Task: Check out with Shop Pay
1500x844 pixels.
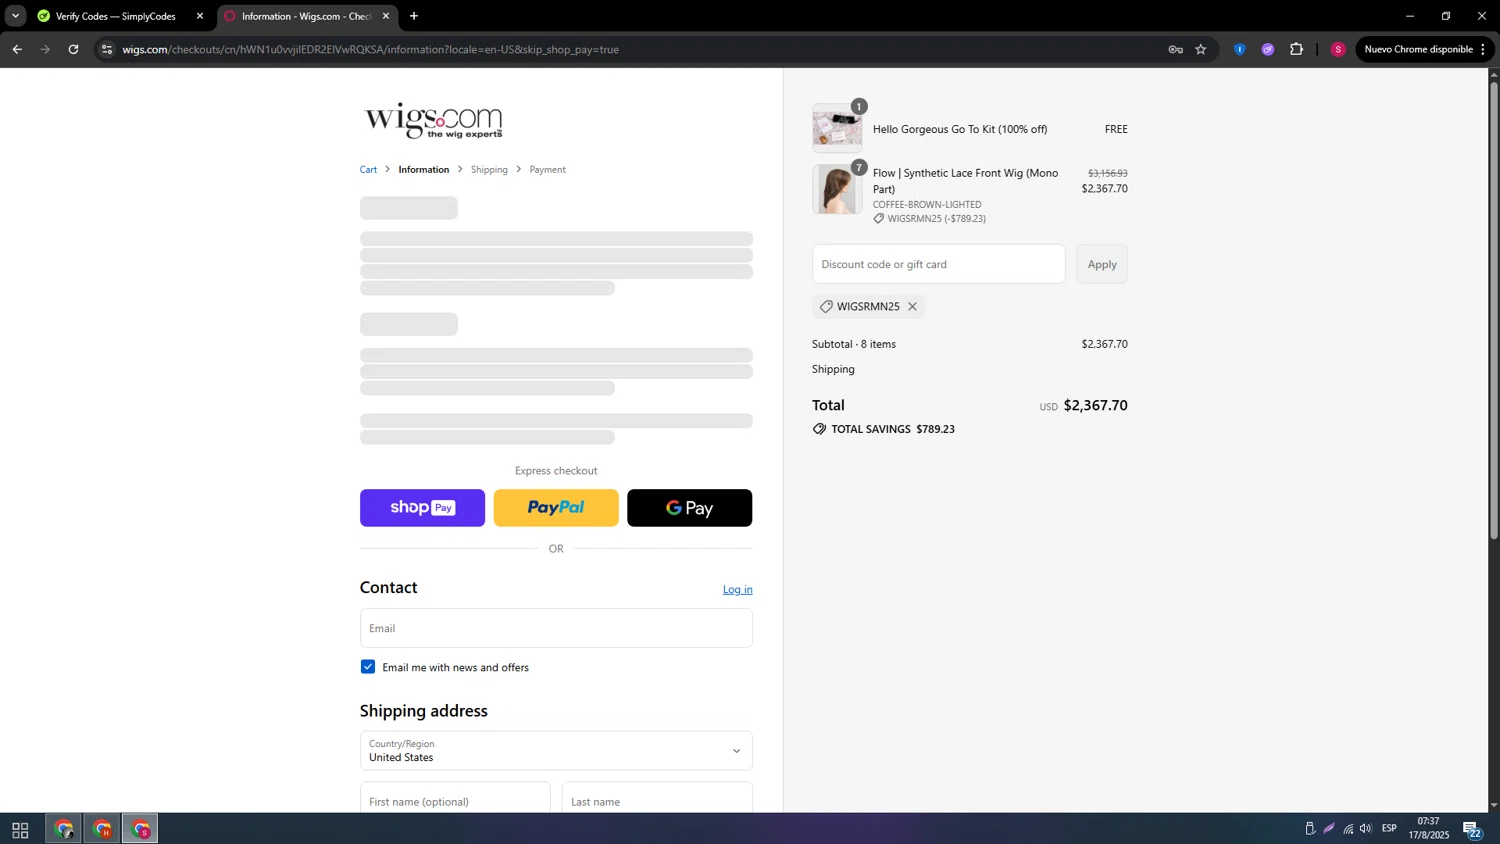Action: 422,508
